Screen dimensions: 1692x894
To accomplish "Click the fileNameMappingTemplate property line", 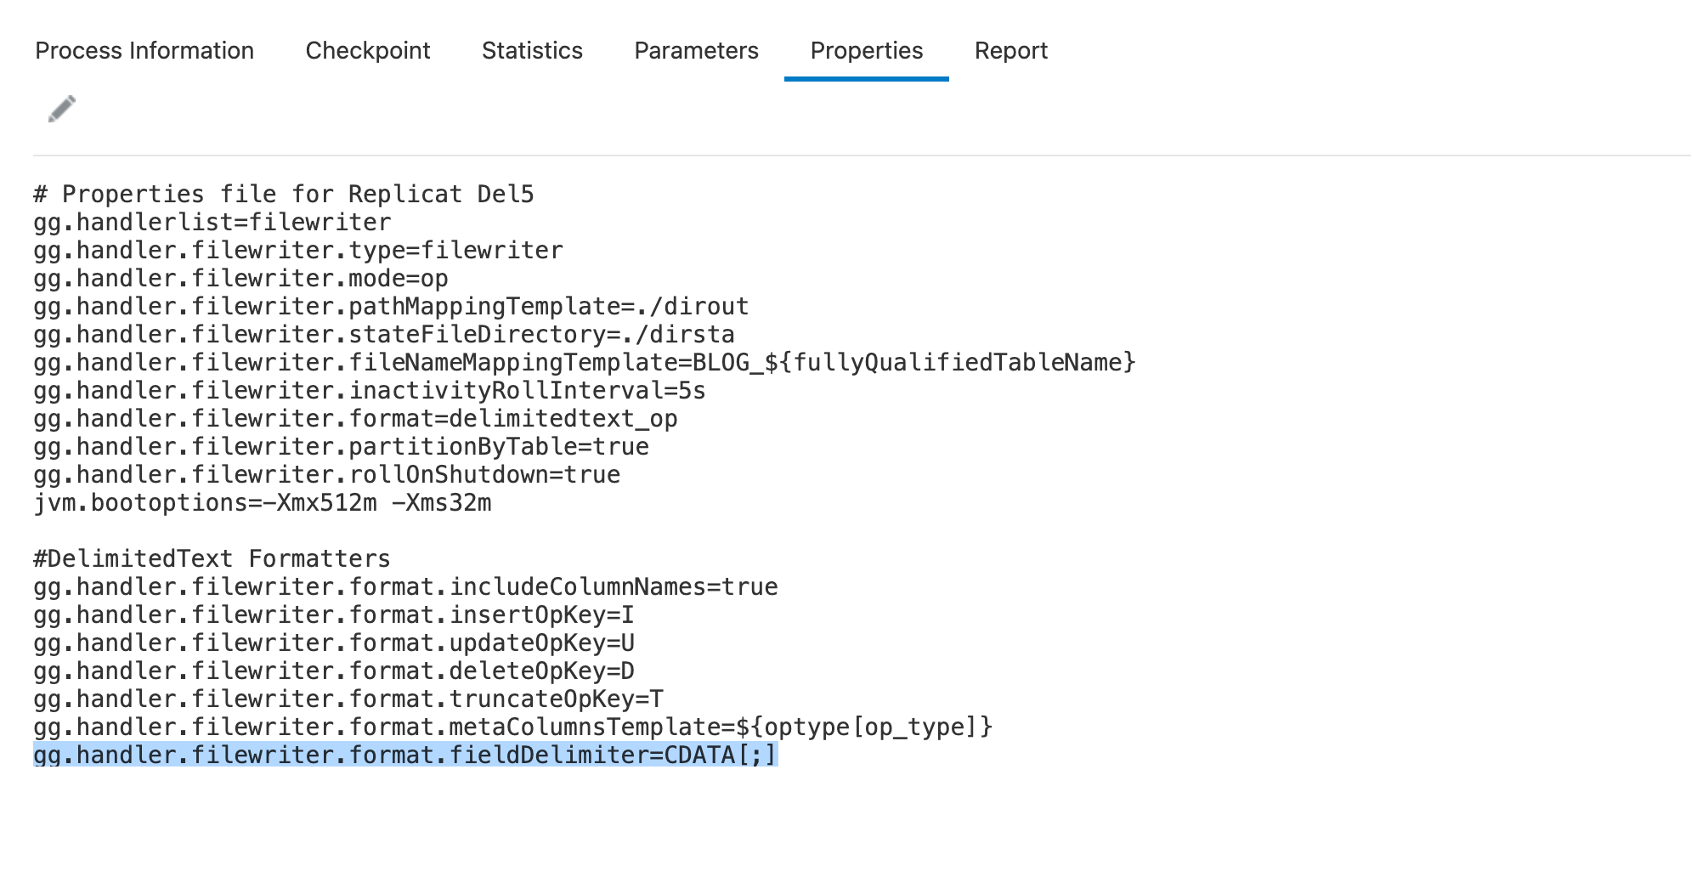I will coord(584,362).
